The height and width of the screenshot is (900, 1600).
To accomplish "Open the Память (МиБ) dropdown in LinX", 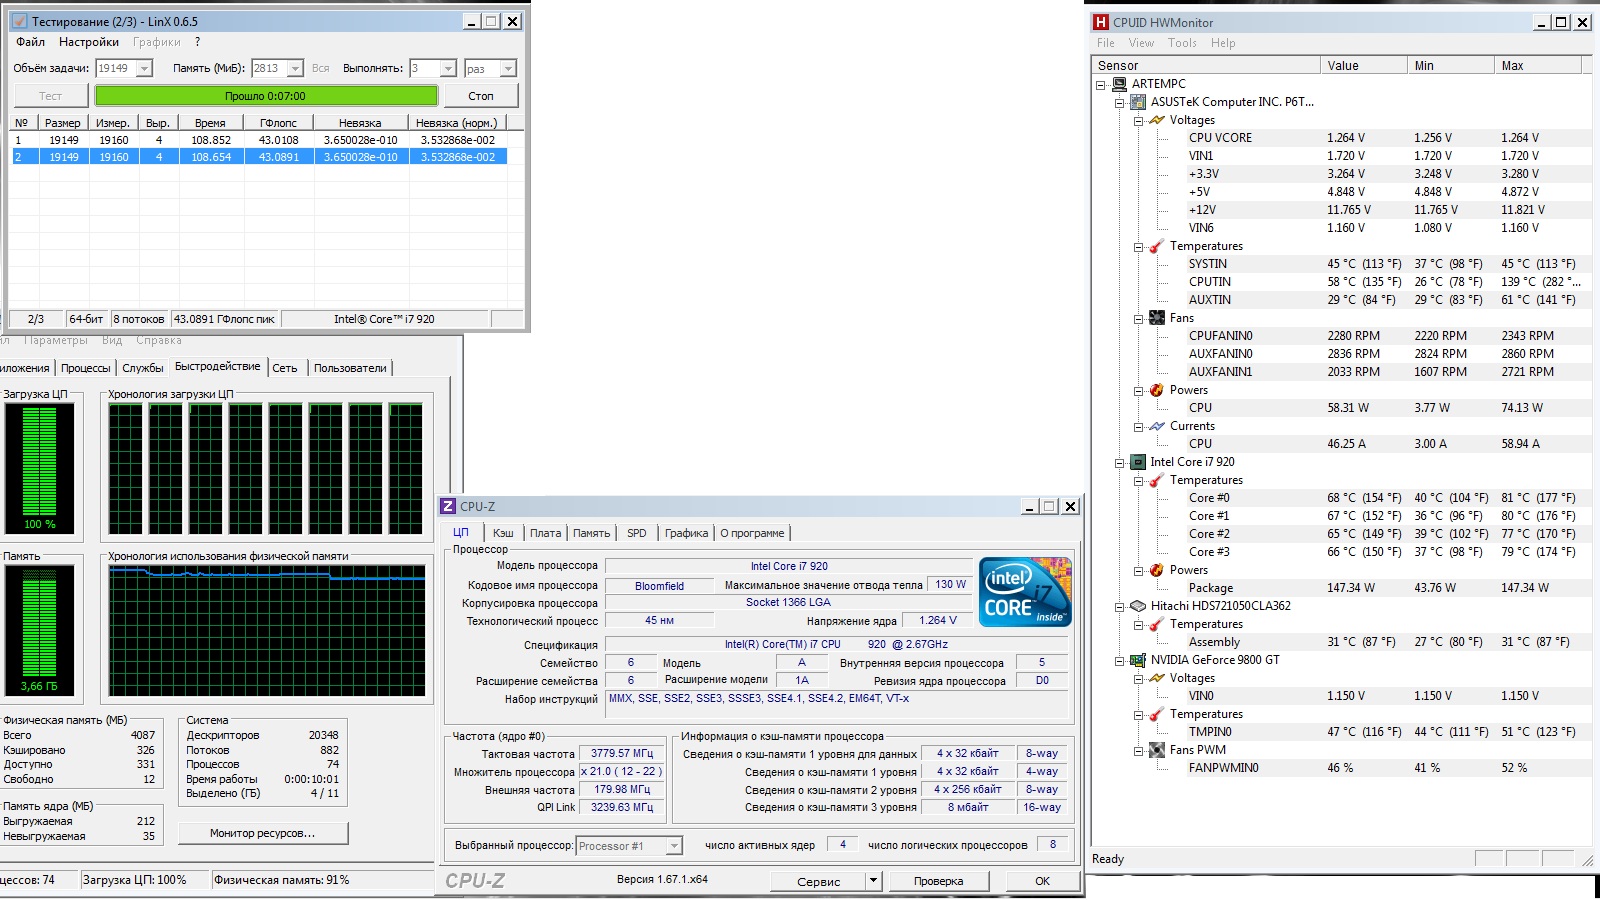I will pyautogui.click(x=295, y=68).
